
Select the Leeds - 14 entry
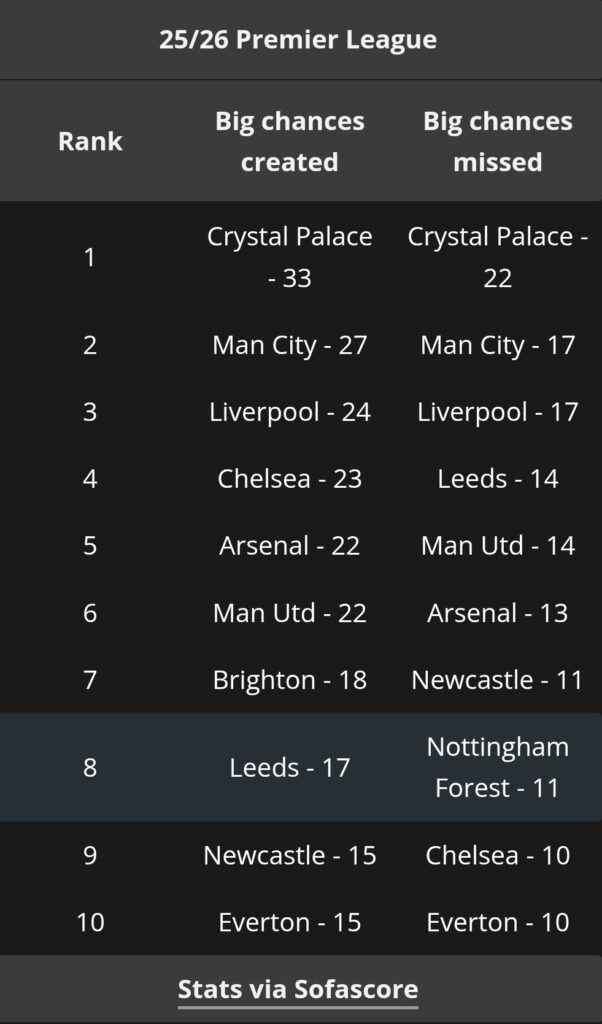497,479
